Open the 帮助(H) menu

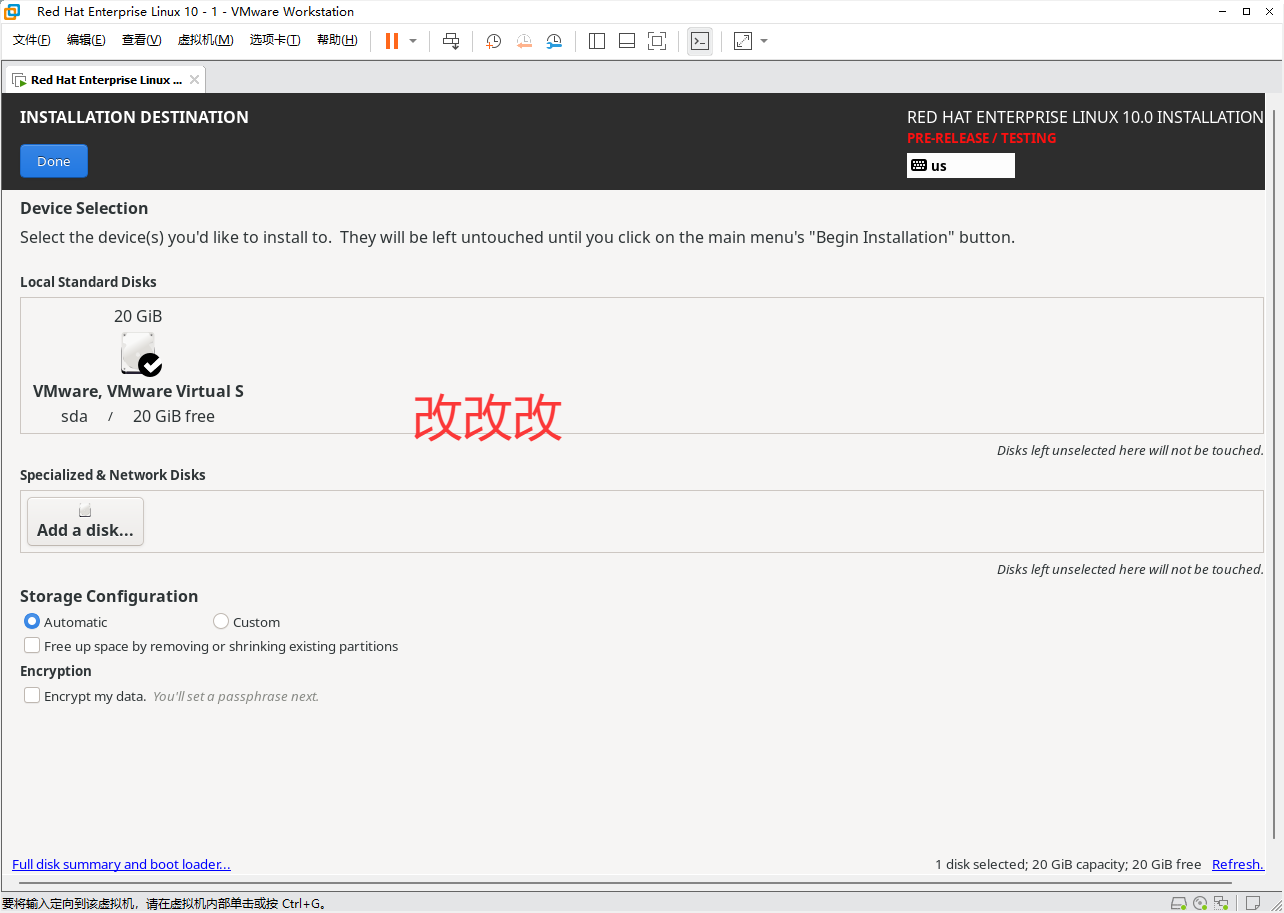[337, 40]
